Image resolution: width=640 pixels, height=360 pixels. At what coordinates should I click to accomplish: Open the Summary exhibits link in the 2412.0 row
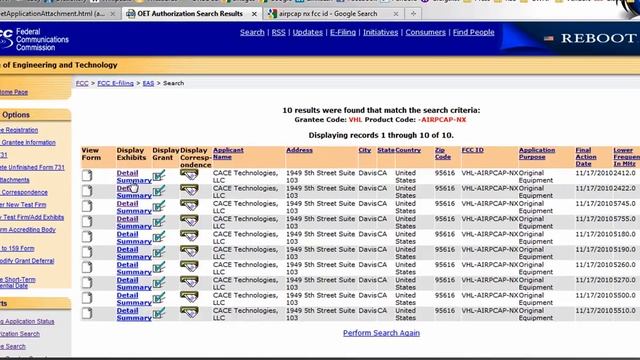134,180
